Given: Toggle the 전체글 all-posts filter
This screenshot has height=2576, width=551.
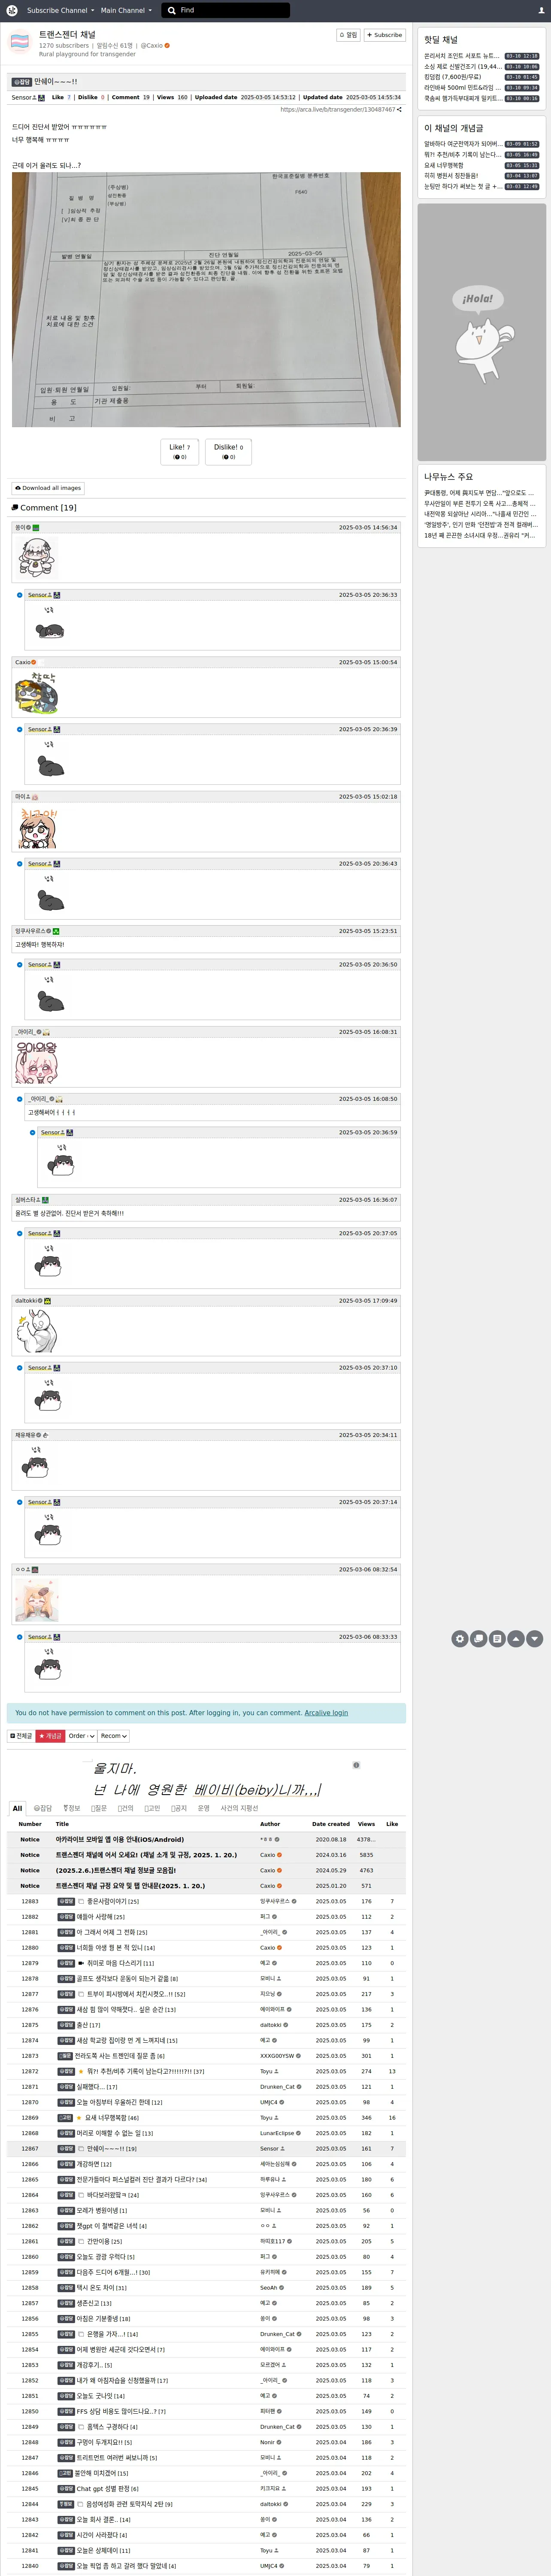Looking at the screenshot, I should click(x=21, y=1736).
